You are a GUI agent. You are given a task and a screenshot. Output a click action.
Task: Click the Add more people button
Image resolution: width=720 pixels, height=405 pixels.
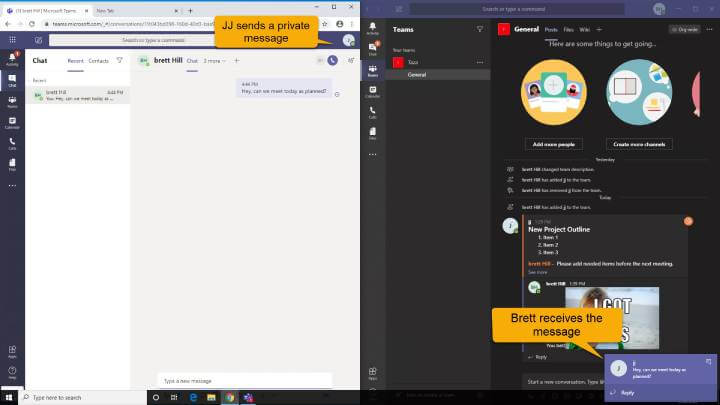pos(554,144)
